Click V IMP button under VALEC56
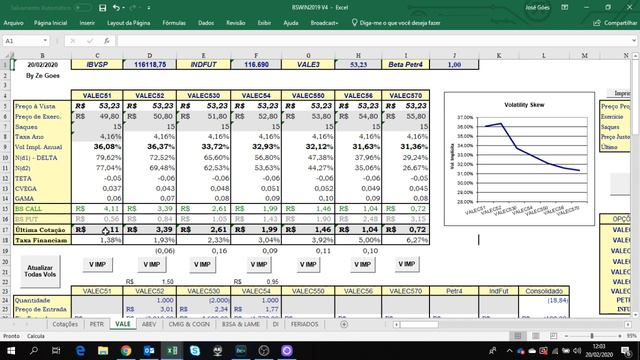Viewport: 640px width, 360px height. pos(362,264)
